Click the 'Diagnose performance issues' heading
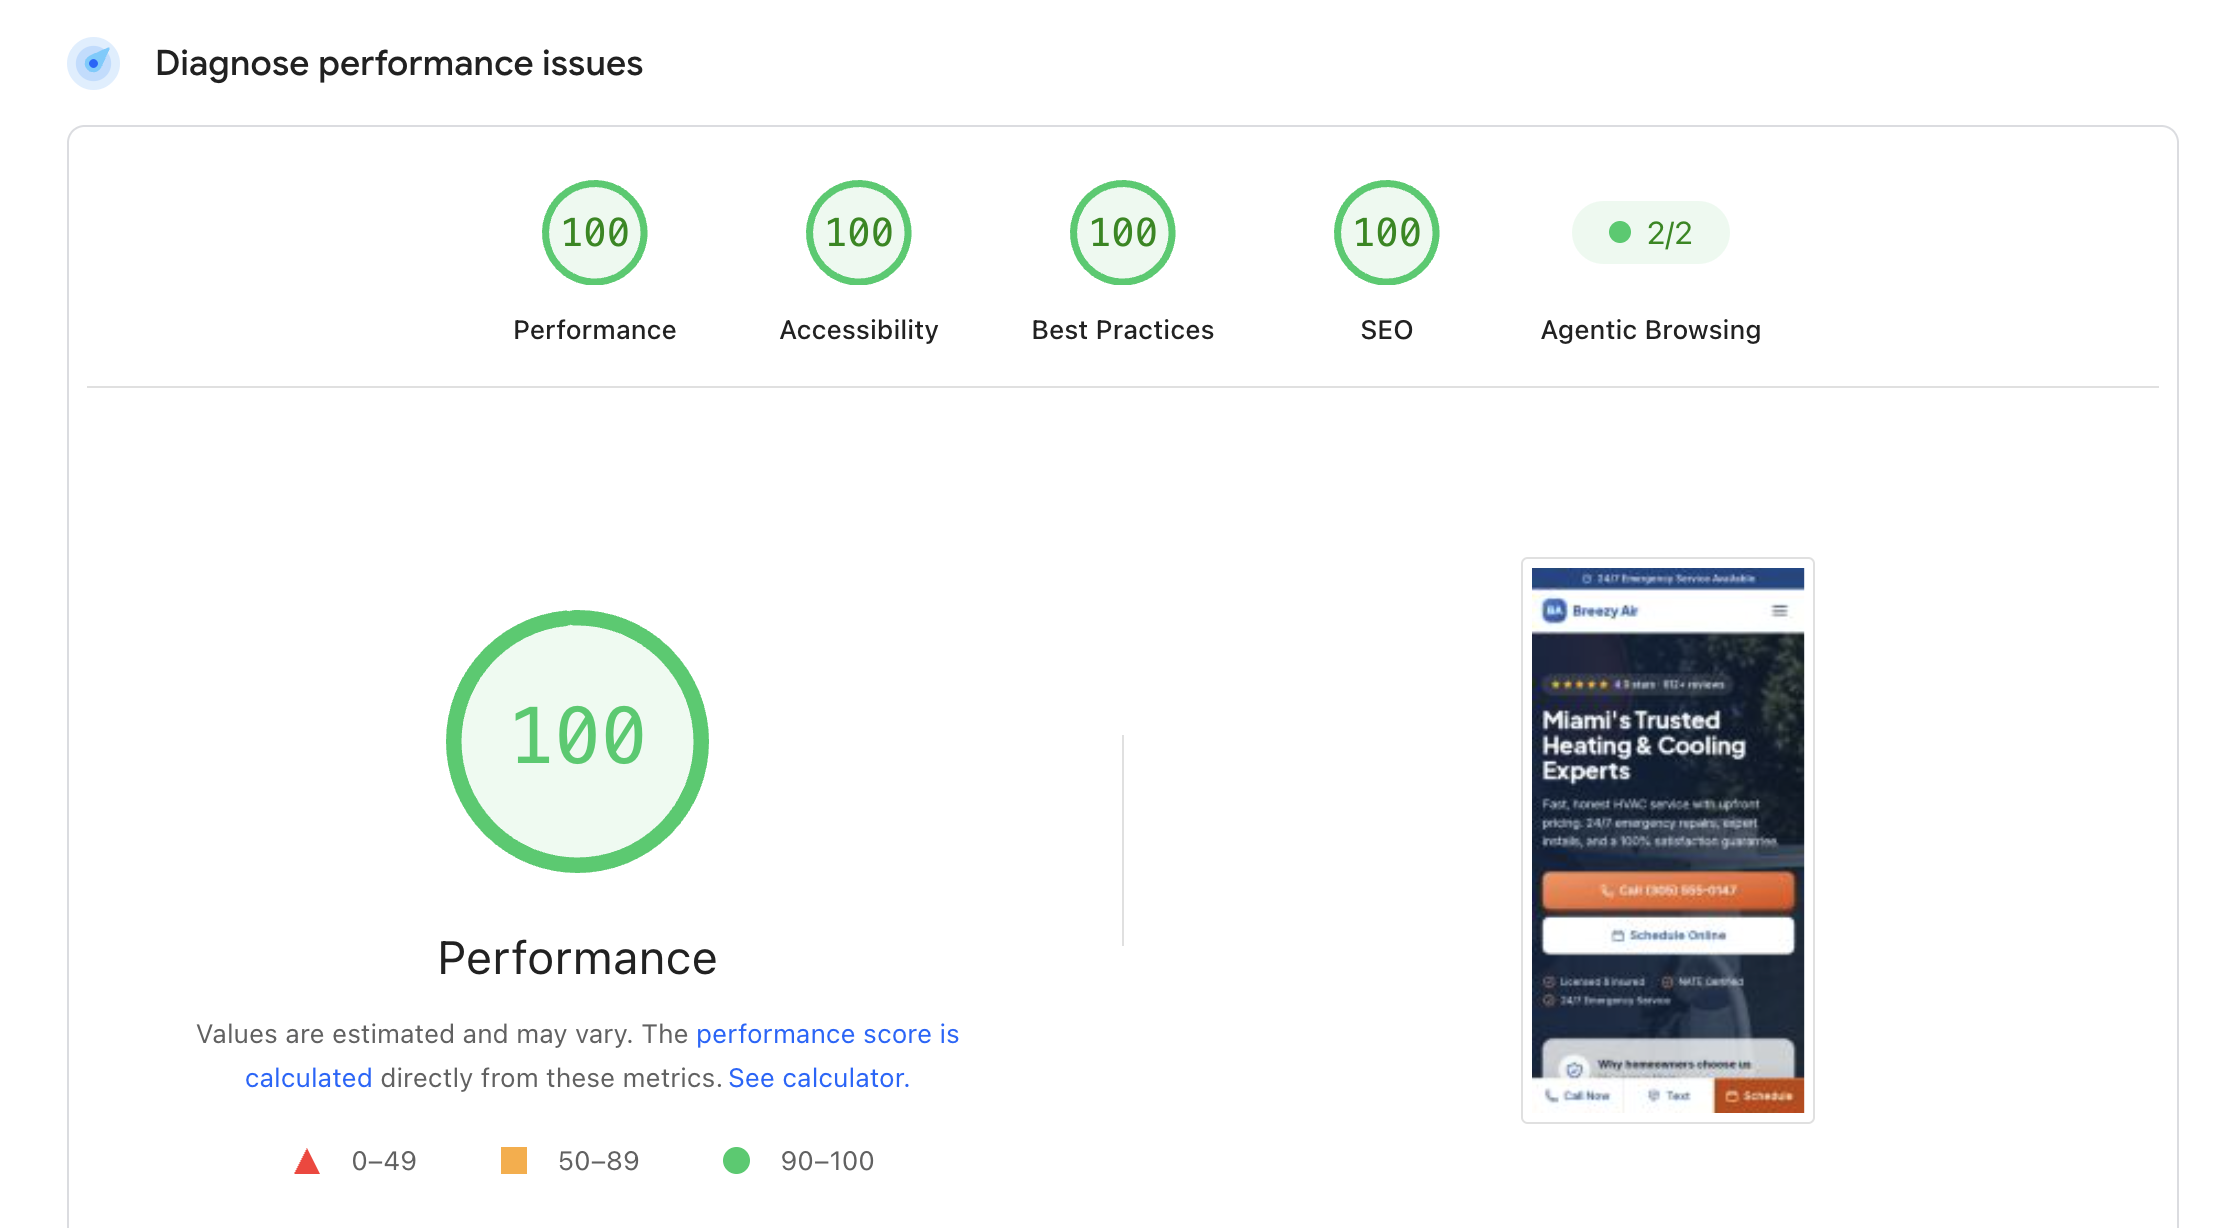The image size is (2232, 1228). tap(399, 63)
